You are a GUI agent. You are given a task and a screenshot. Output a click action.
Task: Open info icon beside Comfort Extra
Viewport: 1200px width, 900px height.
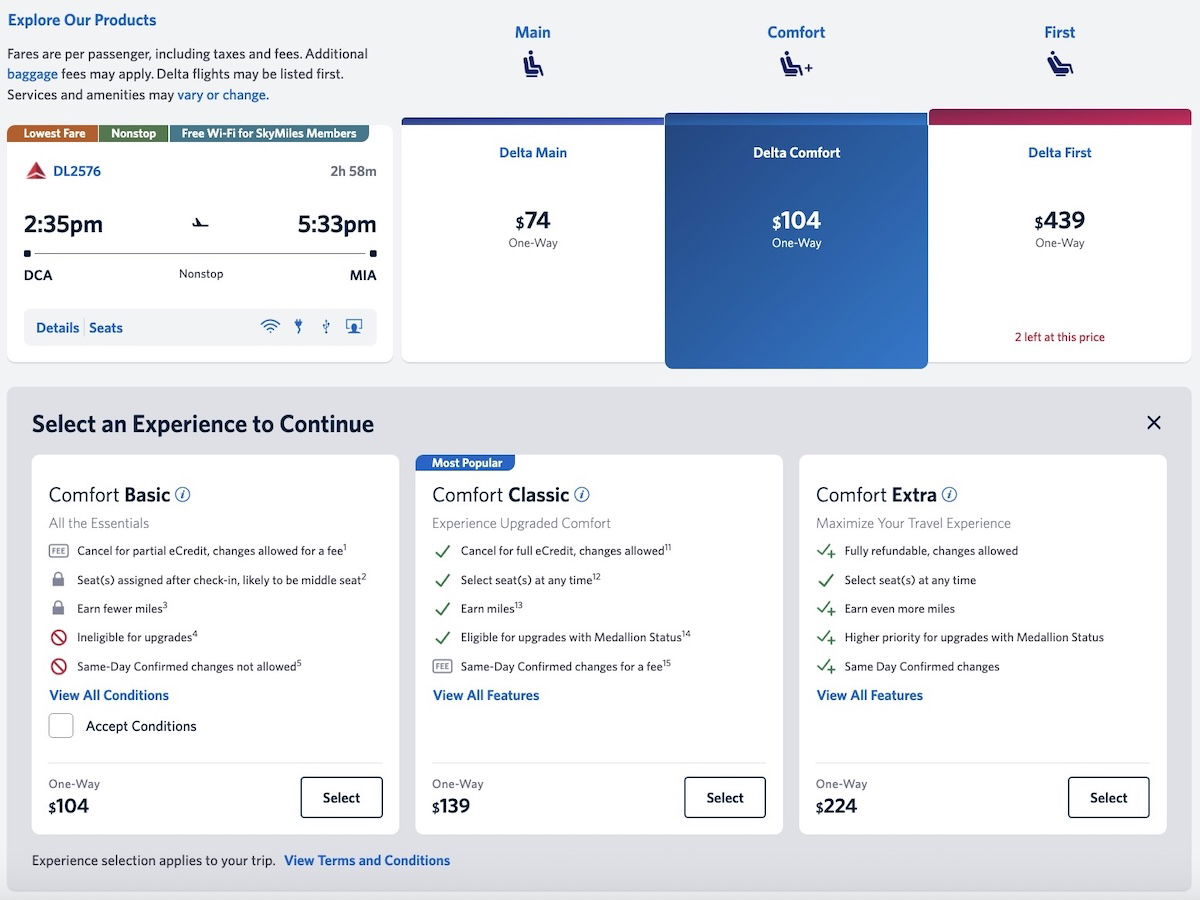pyautogui.click(x=950, y=495)
